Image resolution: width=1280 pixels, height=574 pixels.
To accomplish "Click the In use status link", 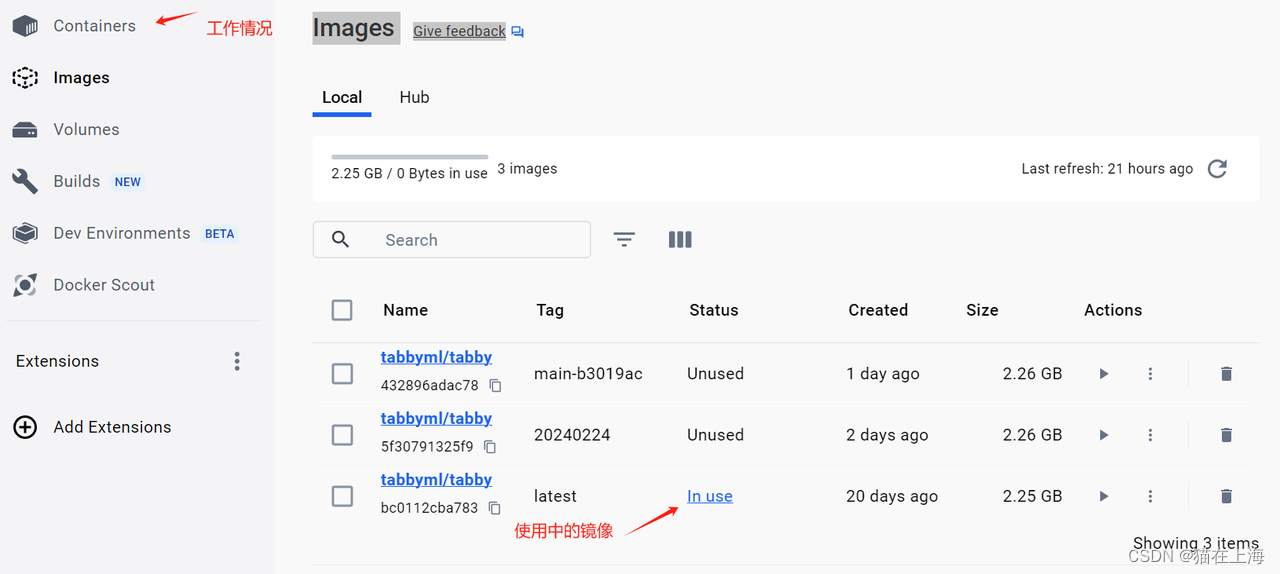I will click(x=710, y=496).
